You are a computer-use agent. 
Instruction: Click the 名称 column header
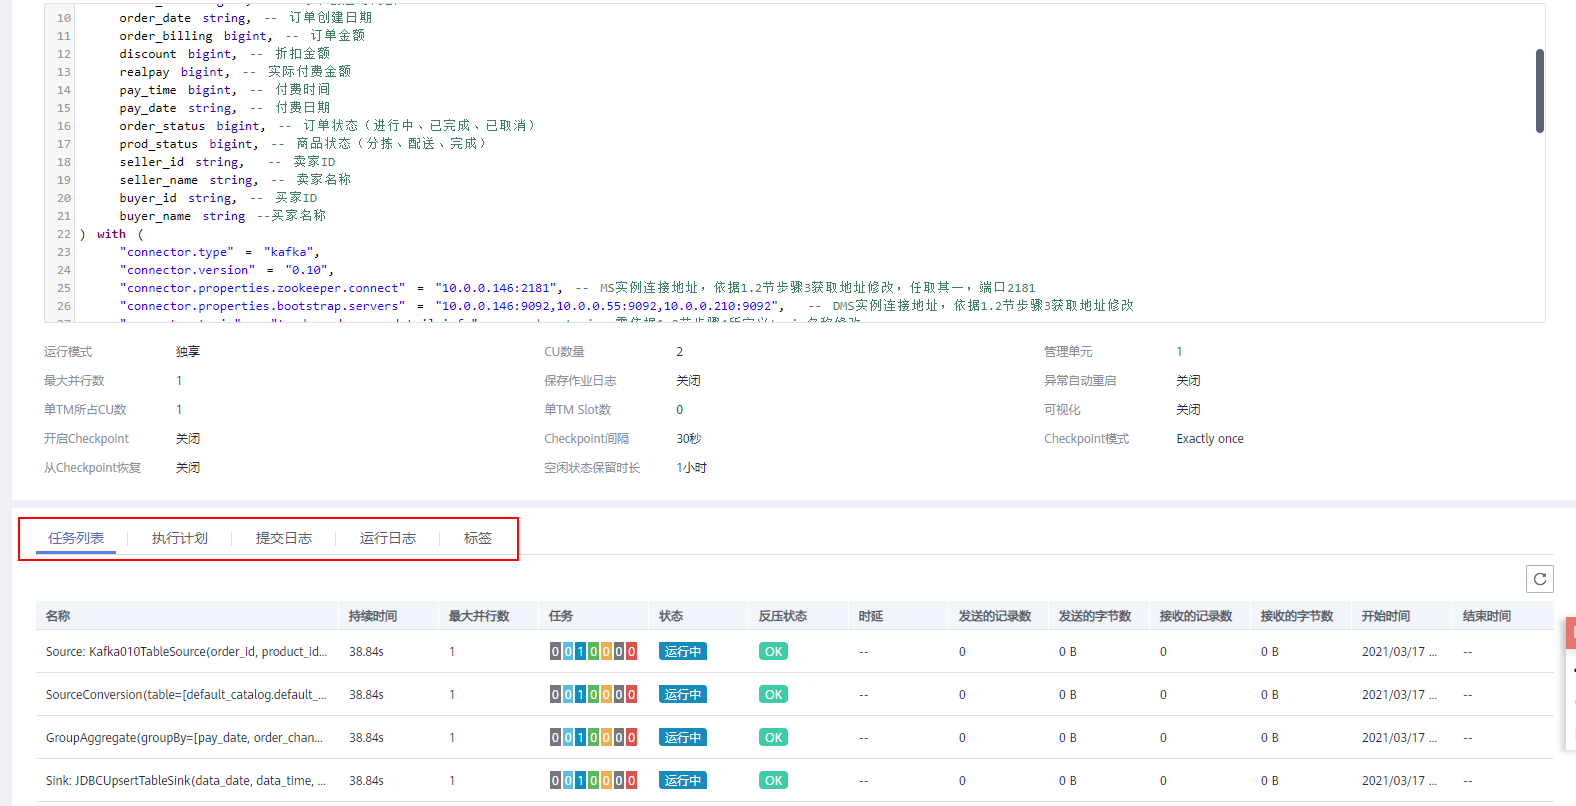point(58,616)
